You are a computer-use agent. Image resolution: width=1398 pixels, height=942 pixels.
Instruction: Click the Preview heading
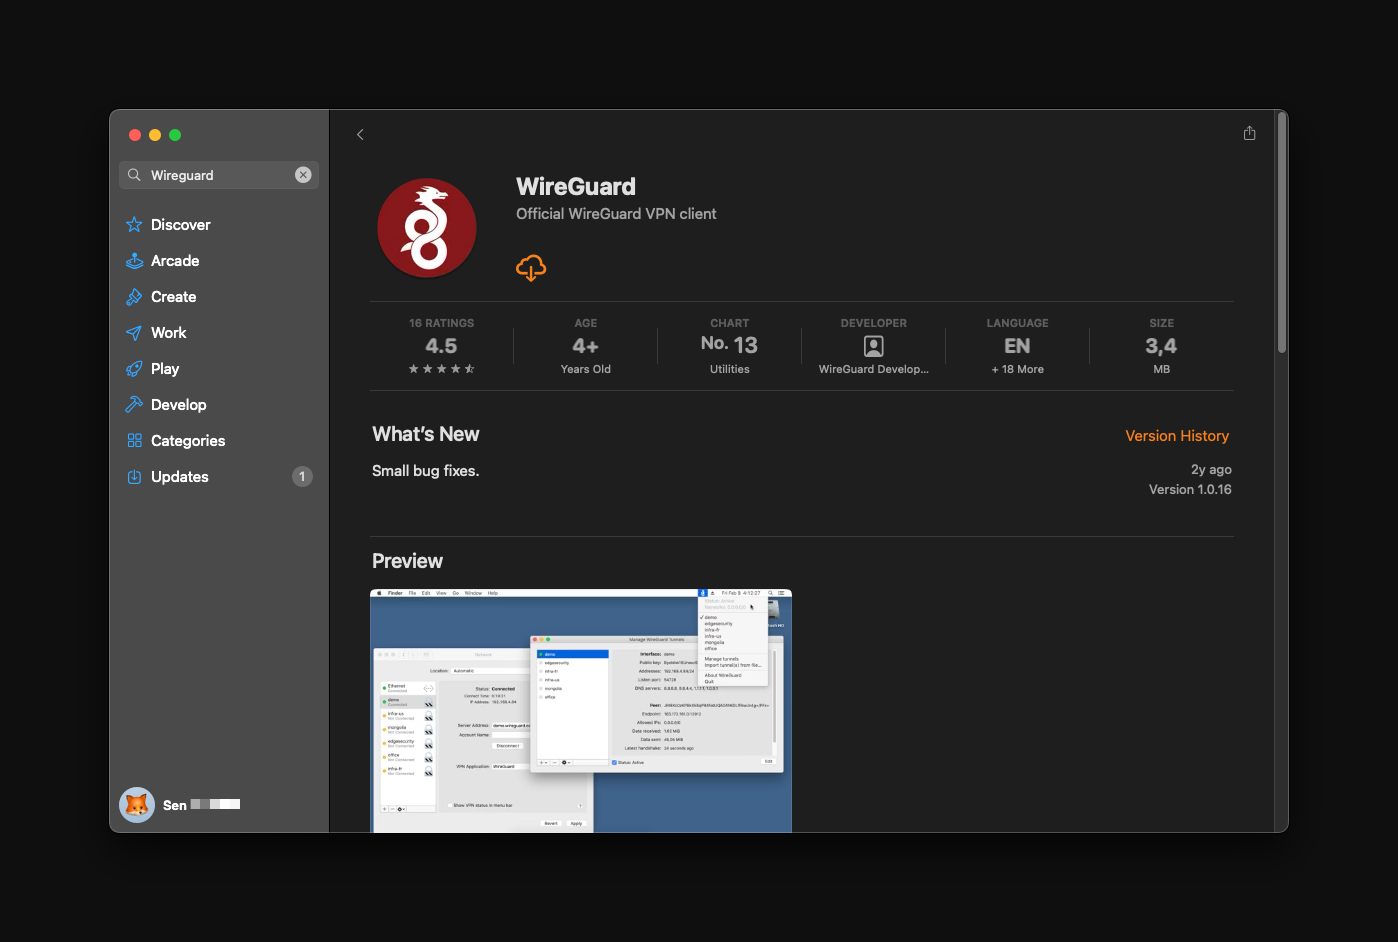[x=407, y=561]
